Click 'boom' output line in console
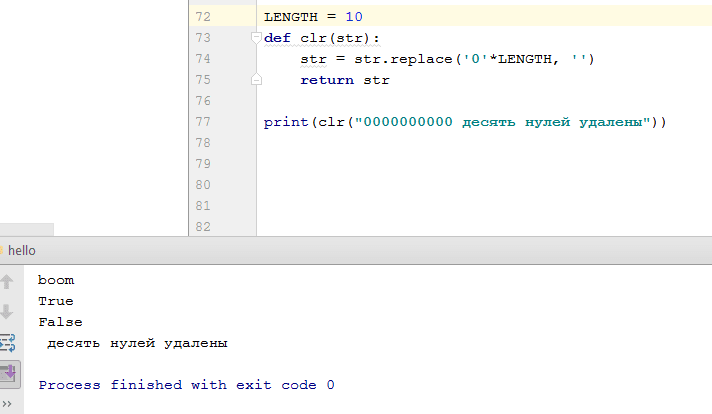Image resolution: width=712 pixels, height=414 pixels. tap(56, 280)
